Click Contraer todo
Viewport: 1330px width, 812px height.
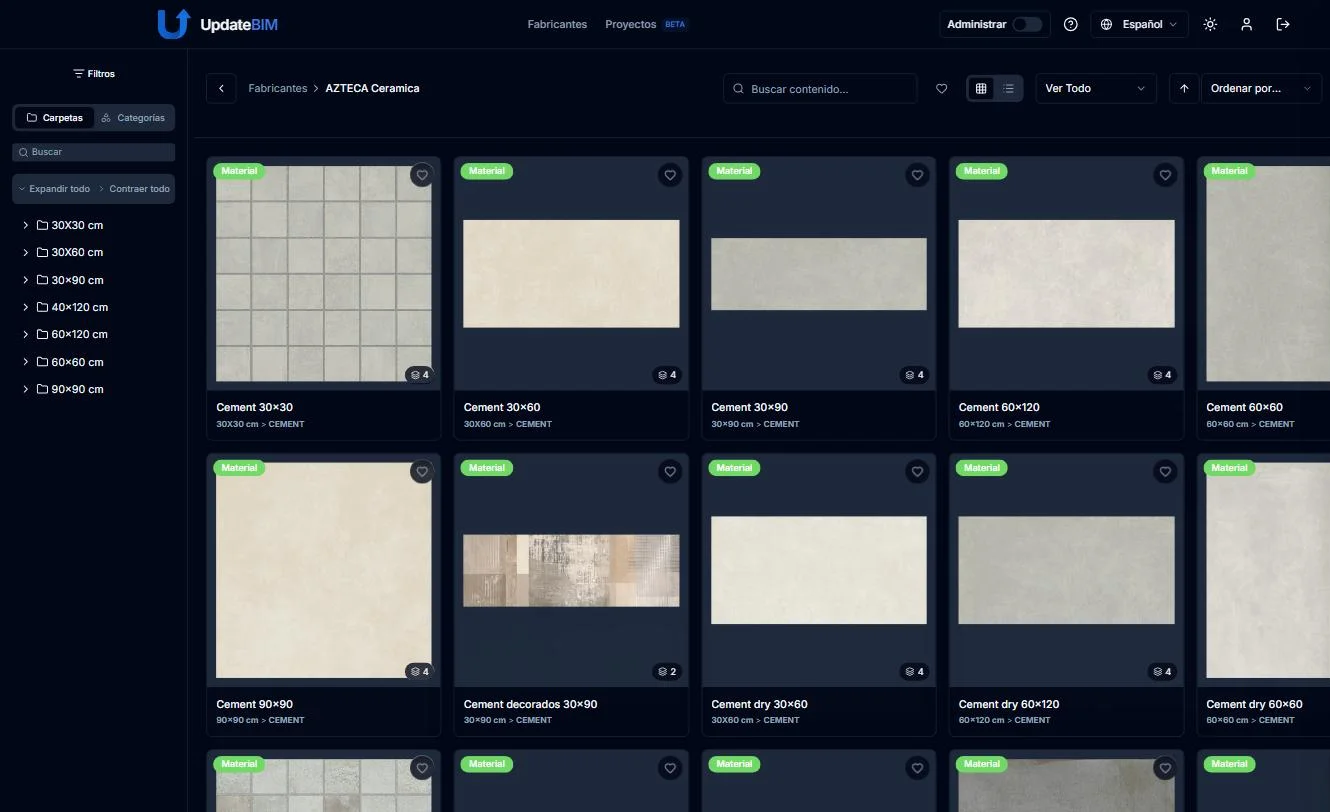134,189
